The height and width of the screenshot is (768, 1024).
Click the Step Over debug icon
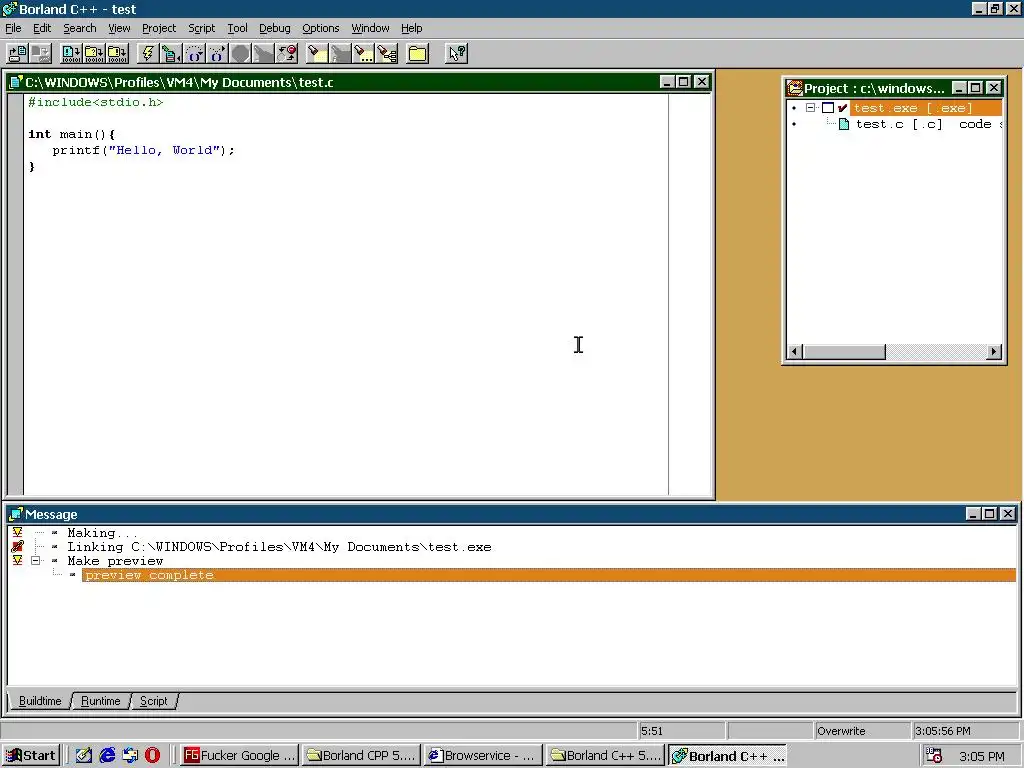[x=195, y=54]
